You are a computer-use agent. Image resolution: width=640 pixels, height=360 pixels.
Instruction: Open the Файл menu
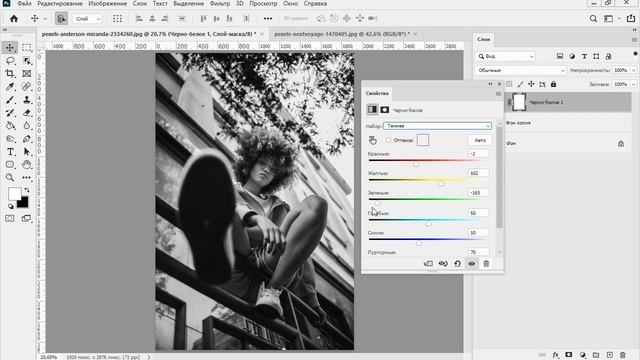pyautogui.click(x=24, y=3)
